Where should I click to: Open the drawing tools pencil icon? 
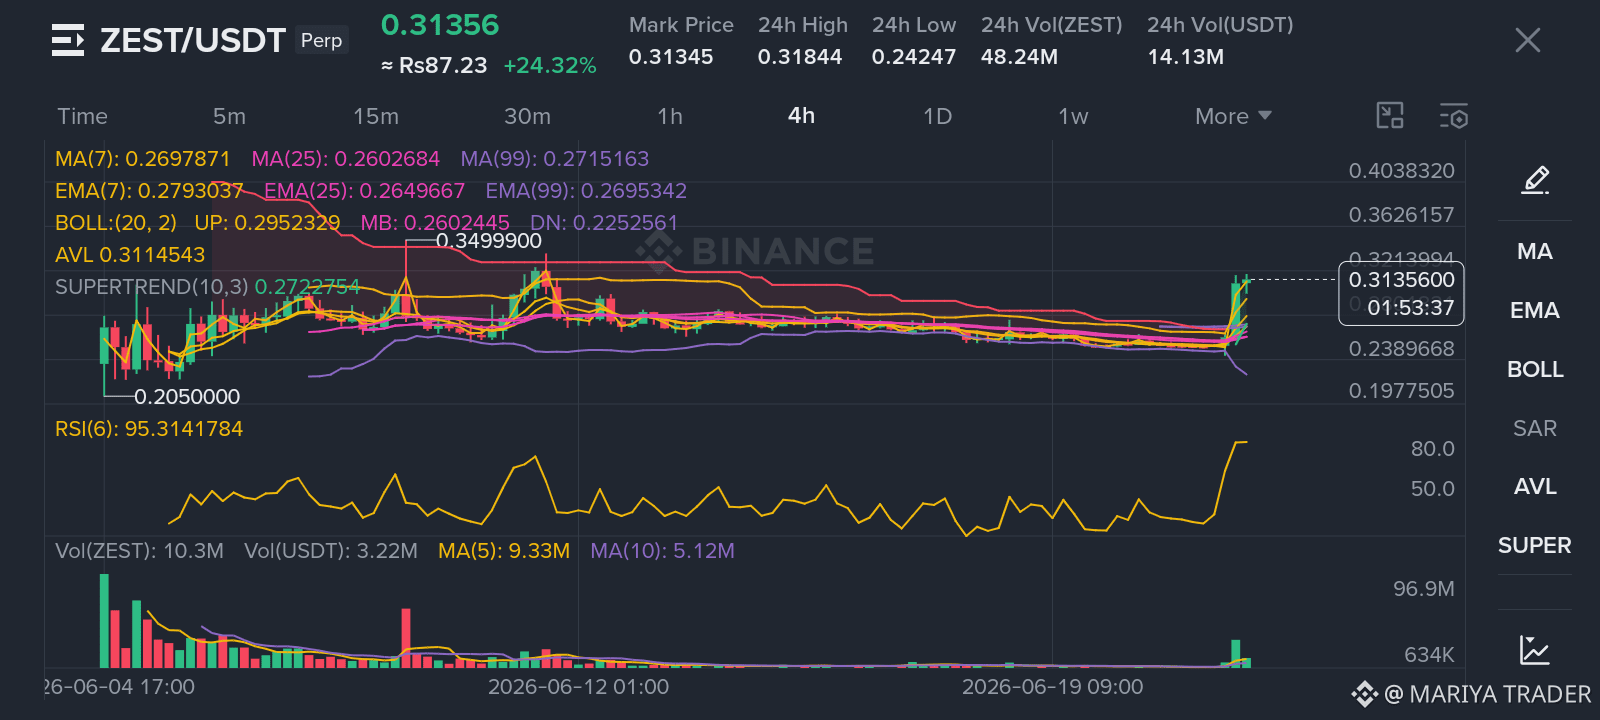(x=1535, y=180)
